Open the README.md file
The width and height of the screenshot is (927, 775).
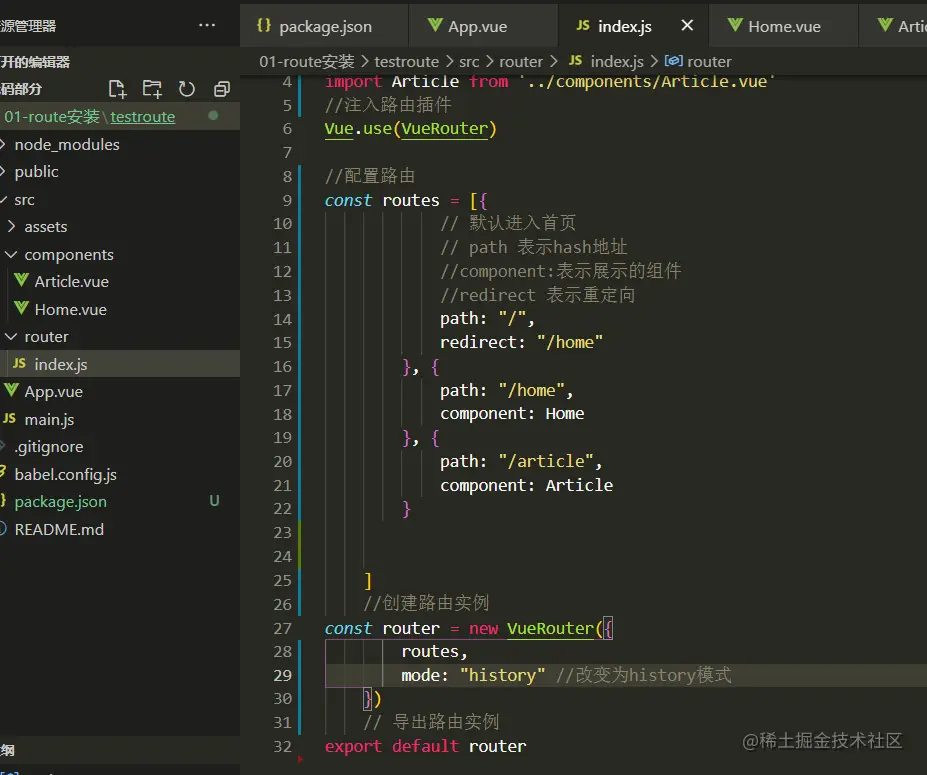pos(59,530)
